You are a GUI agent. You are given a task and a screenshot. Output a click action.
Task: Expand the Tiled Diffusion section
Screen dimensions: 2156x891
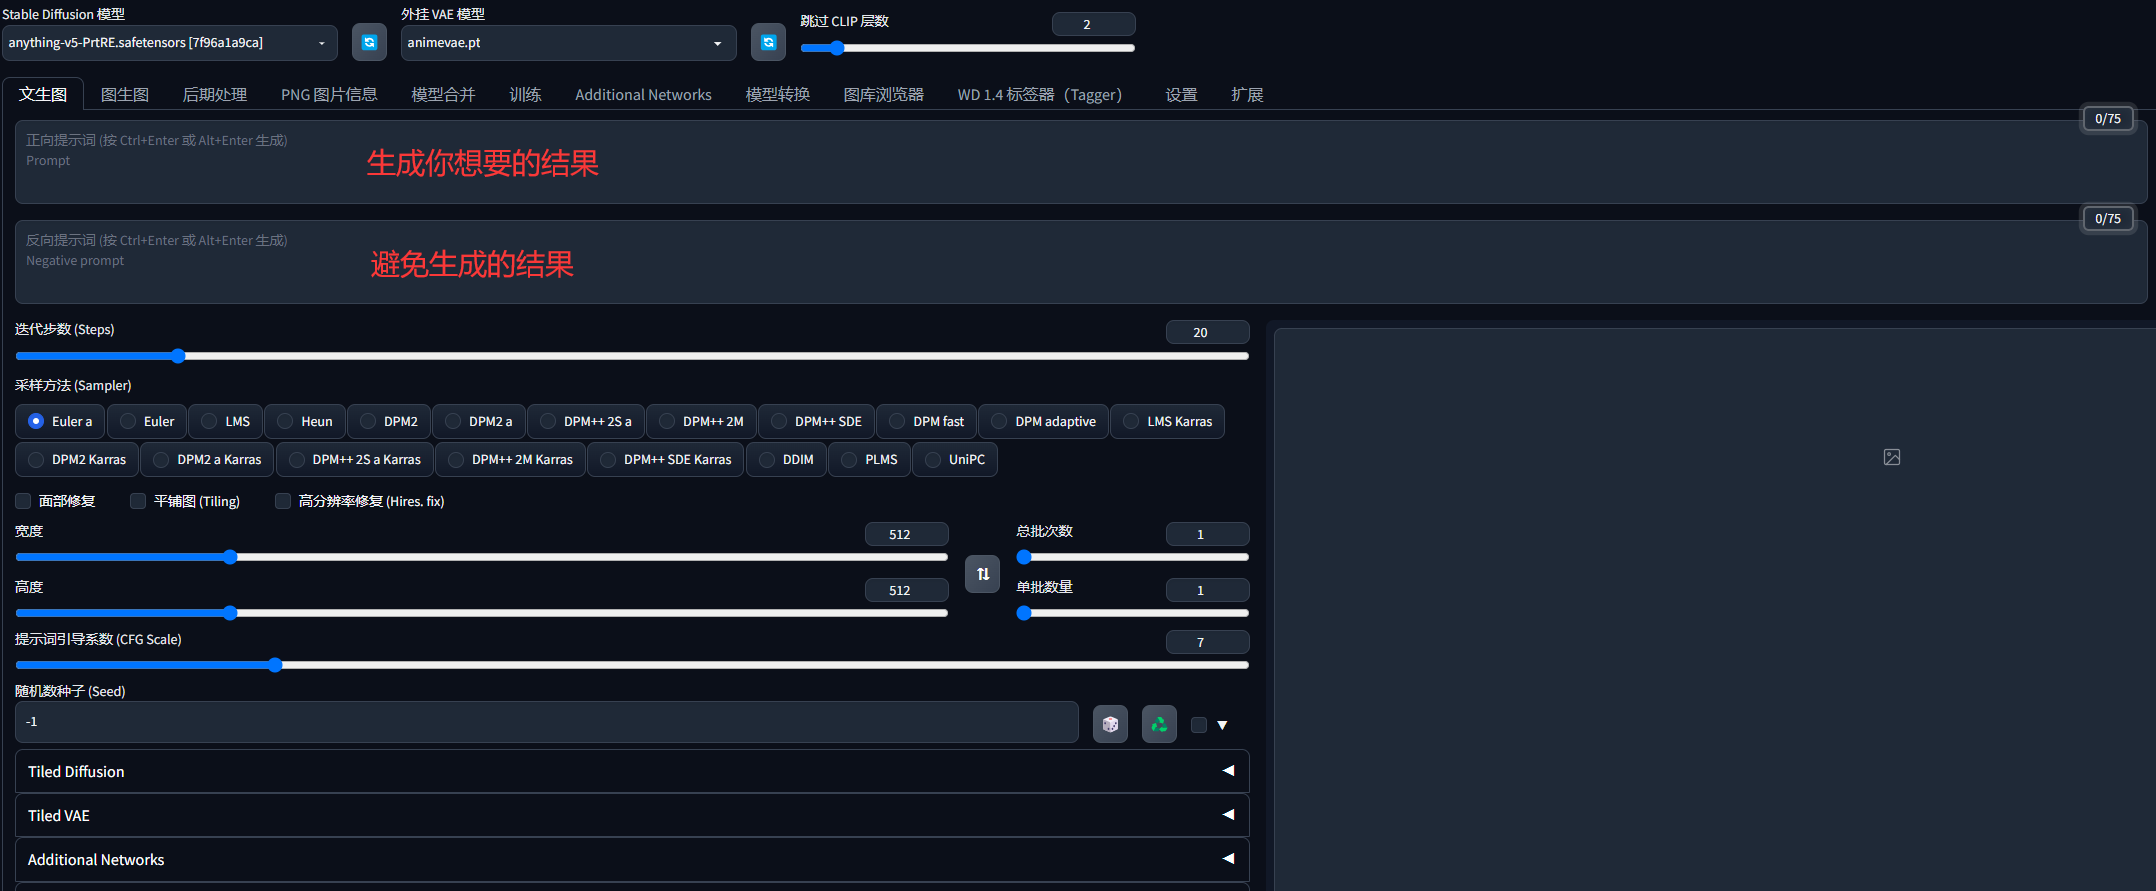pyautogui.click(x=632, y=771)
